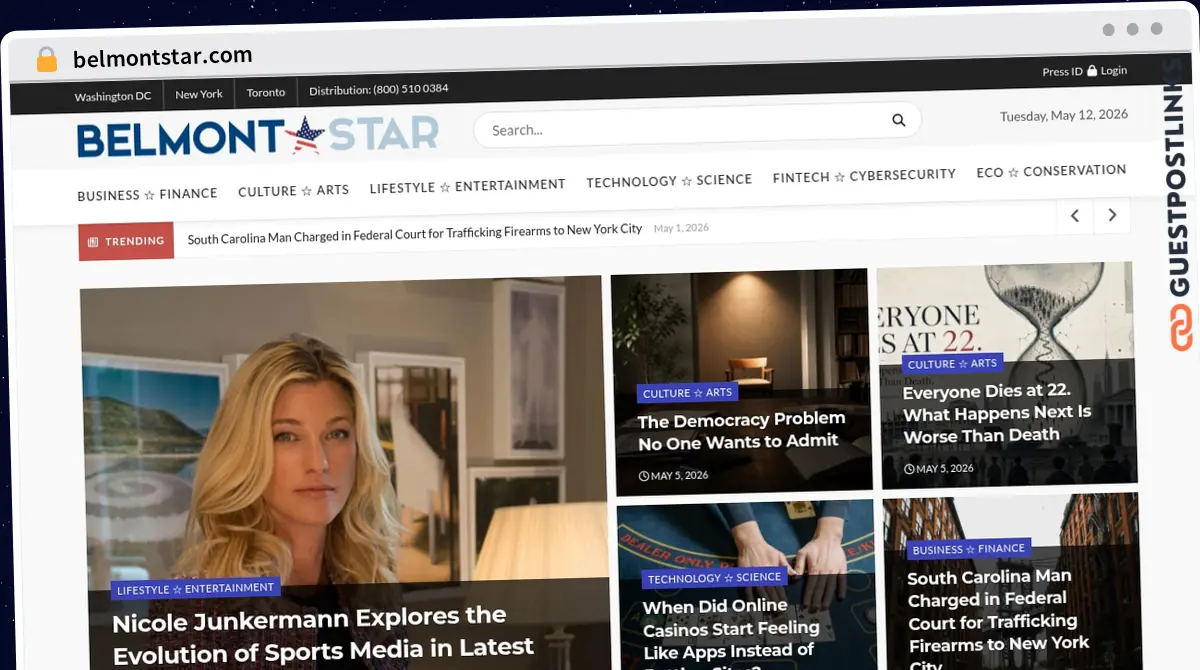Select the Toronto edition link
The image size is (1200, 670).
click(x=266, y=92)
